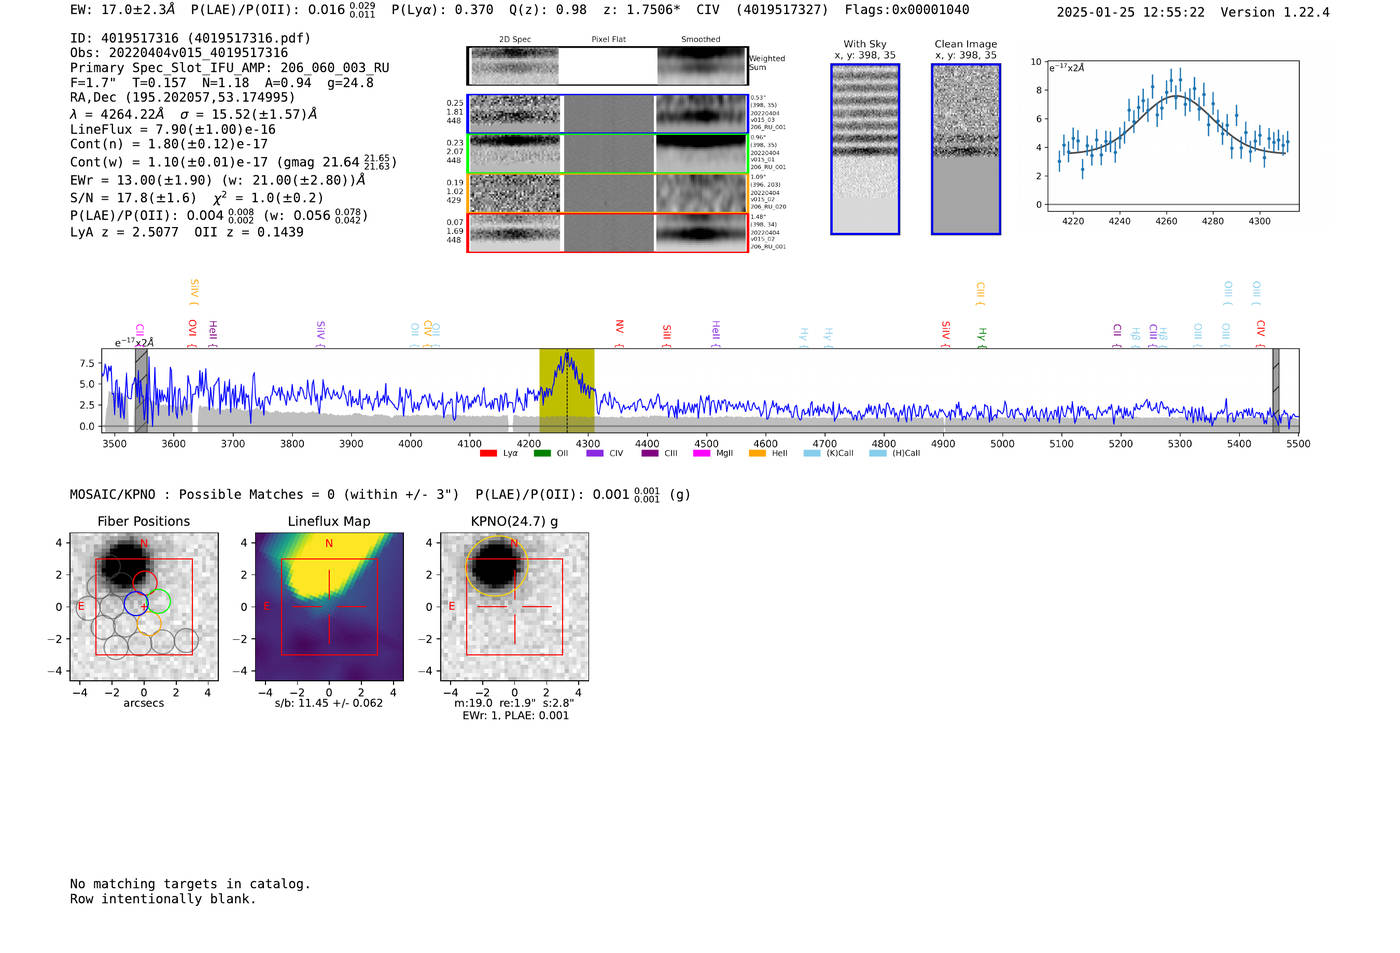
Task: Click the magenta CII line marker
Action: [140, 334]
